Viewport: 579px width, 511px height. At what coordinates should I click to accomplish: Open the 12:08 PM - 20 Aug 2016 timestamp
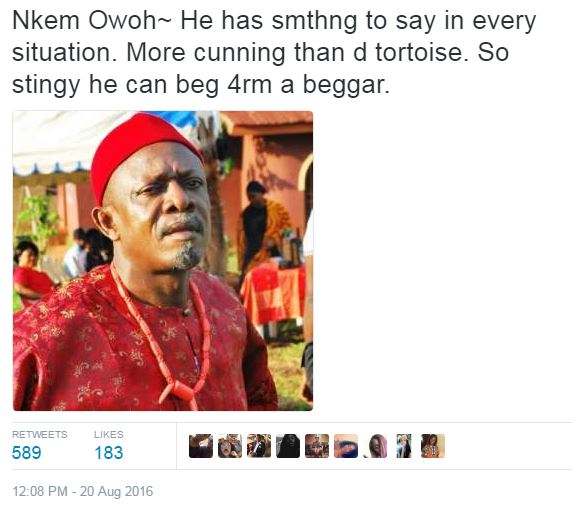[83, 491]
